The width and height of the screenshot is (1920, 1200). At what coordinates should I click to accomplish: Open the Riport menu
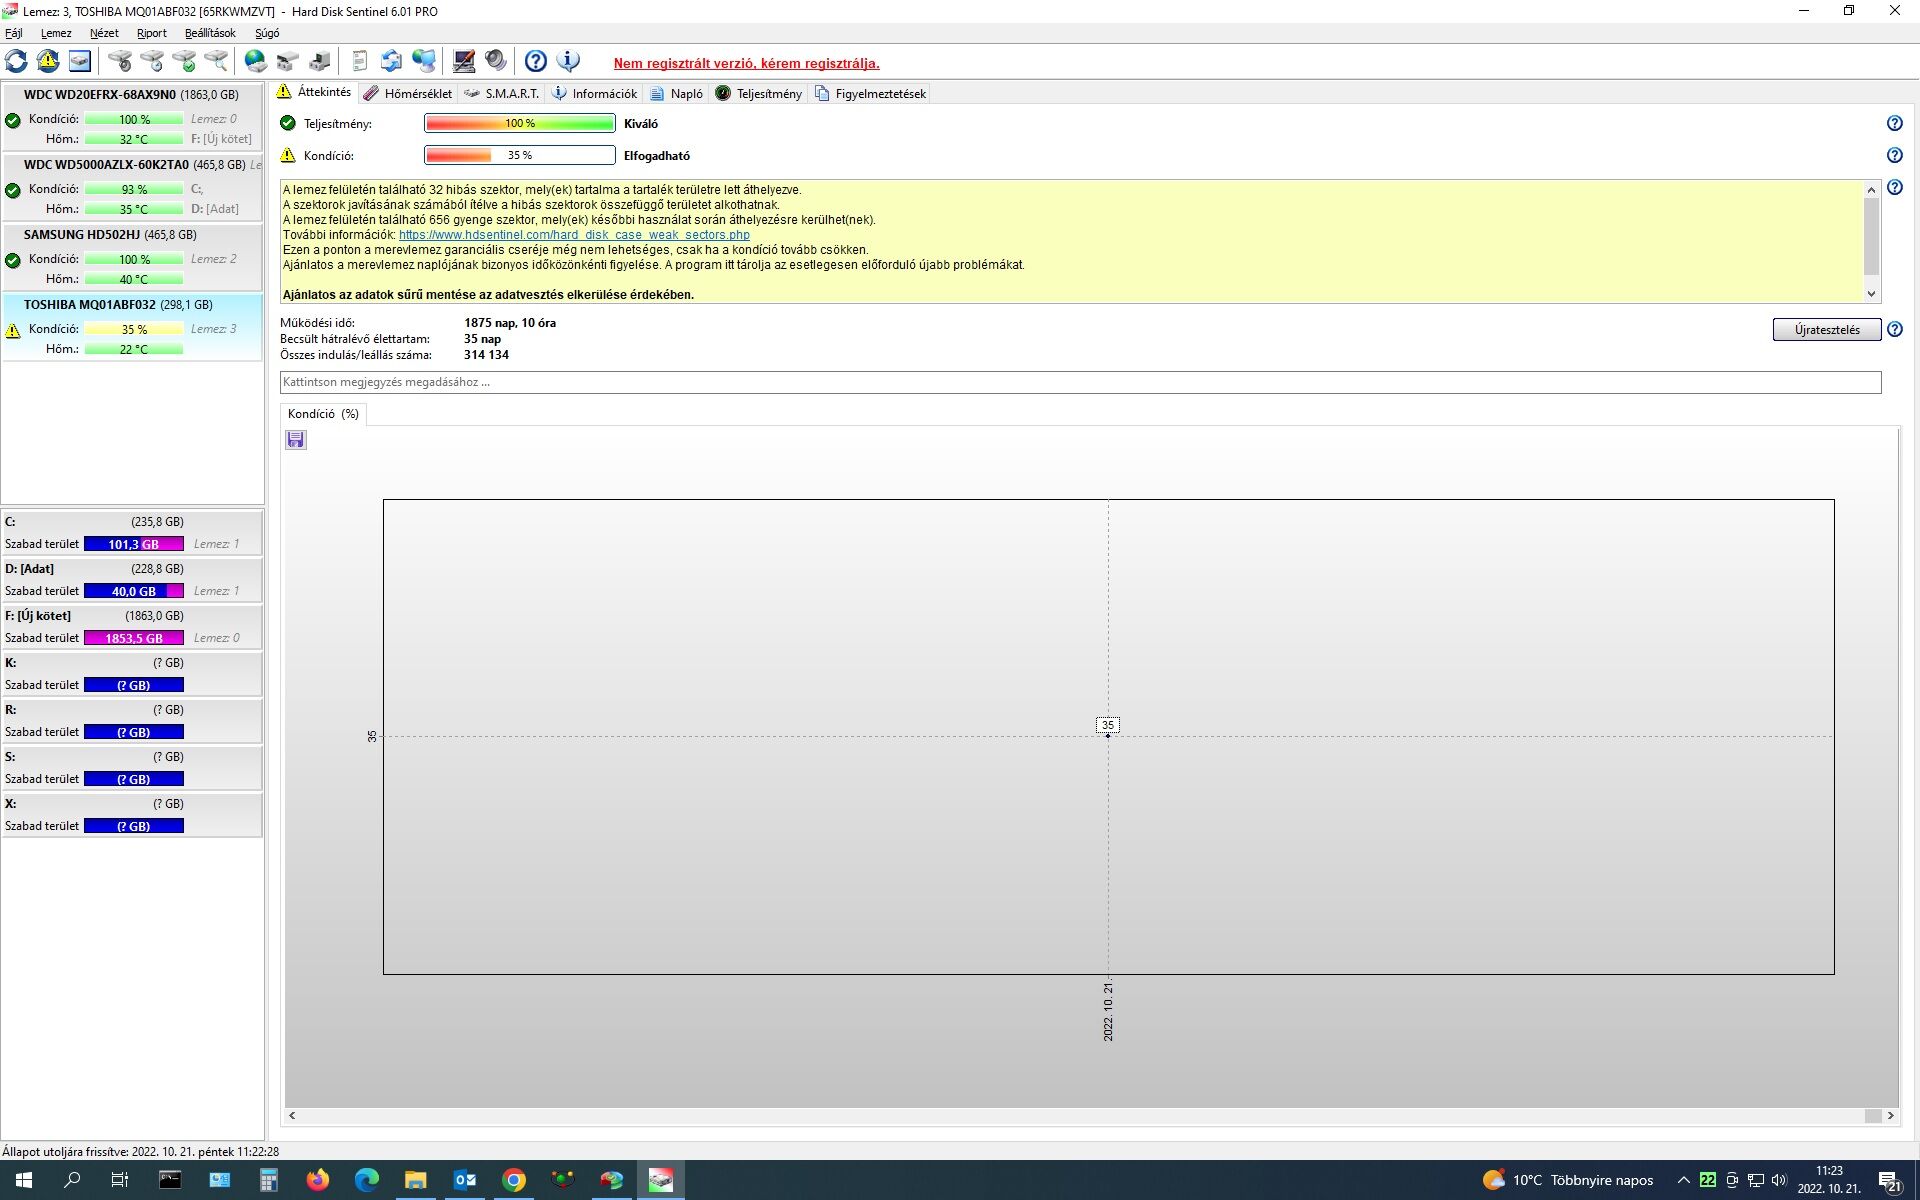coord(152,33)
